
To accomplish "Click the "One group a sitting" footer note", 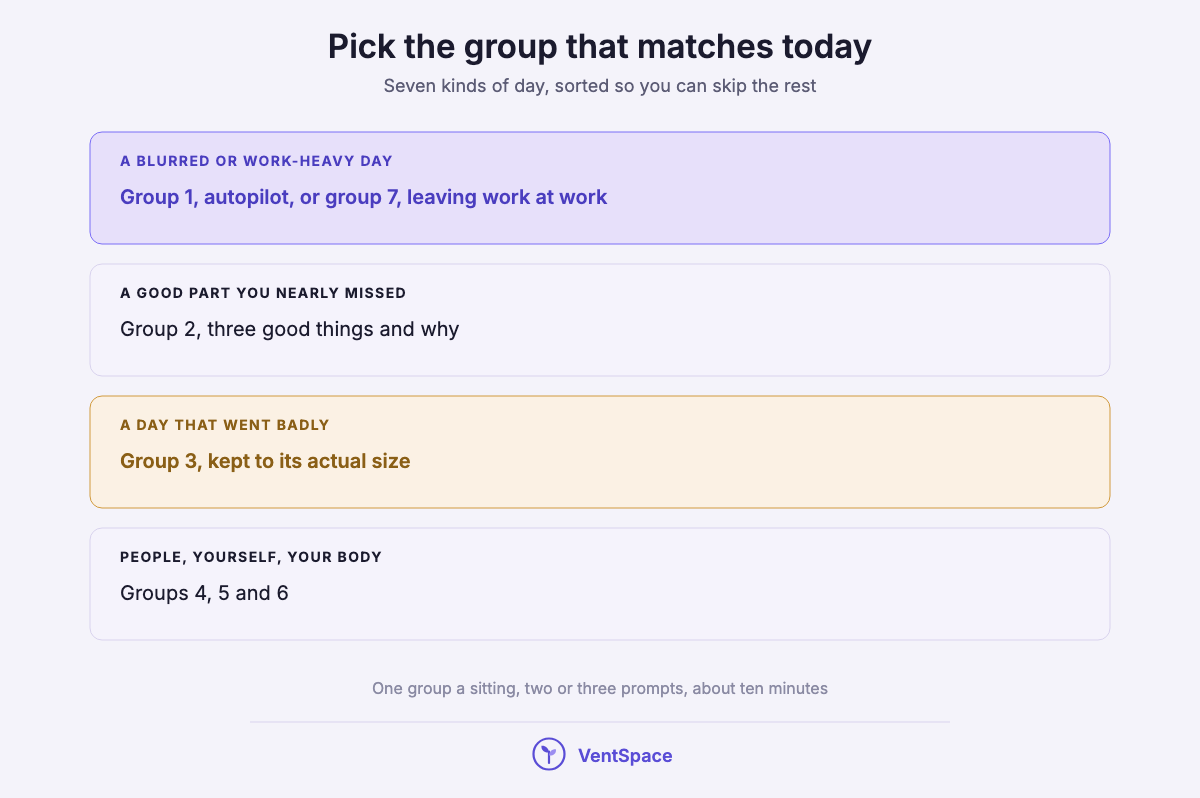I will [600, 688].
